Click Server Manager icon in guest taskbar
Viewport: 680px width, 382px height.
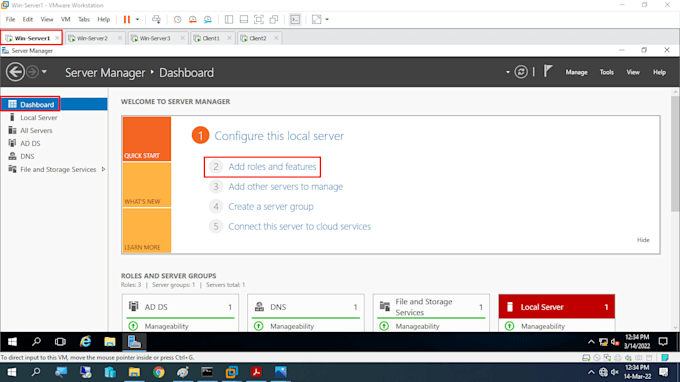pos(134,342)
